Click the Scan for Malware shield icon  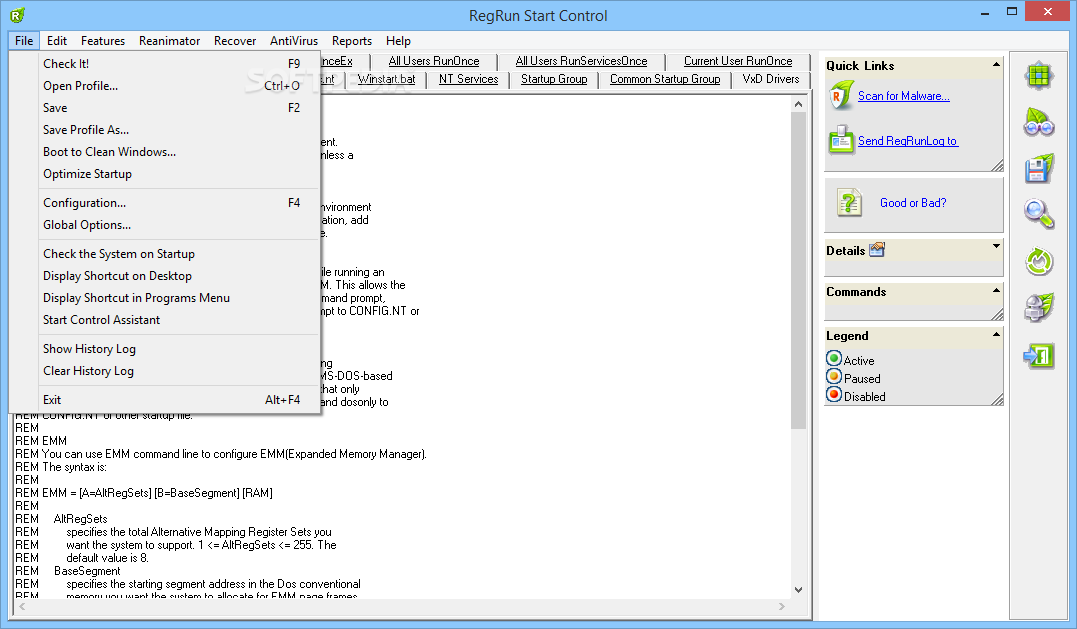coord(841,96)
